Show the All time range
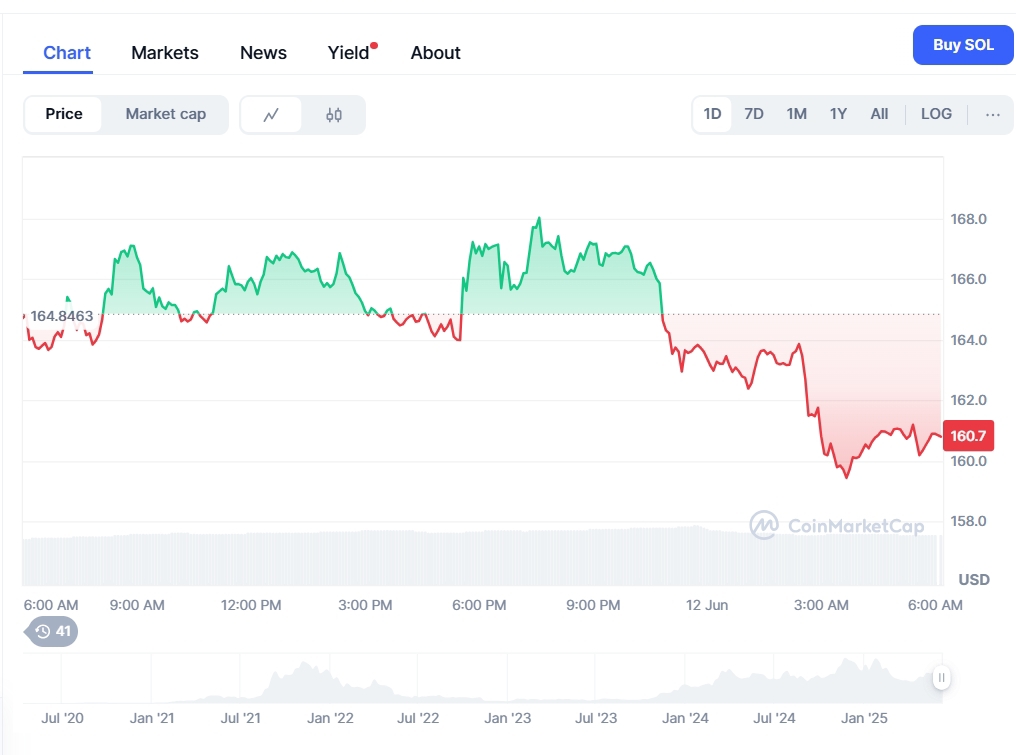The width and height of the screenshot is (1016, 755). (879, 114)
